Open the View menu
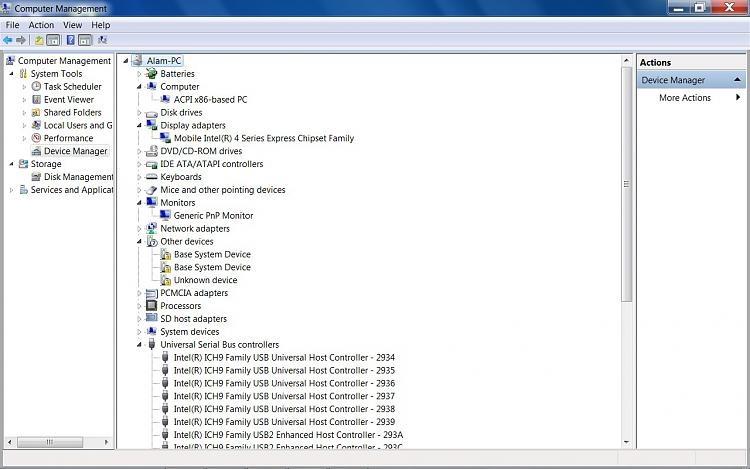This screenshot has height=469, width=750. 72,25
